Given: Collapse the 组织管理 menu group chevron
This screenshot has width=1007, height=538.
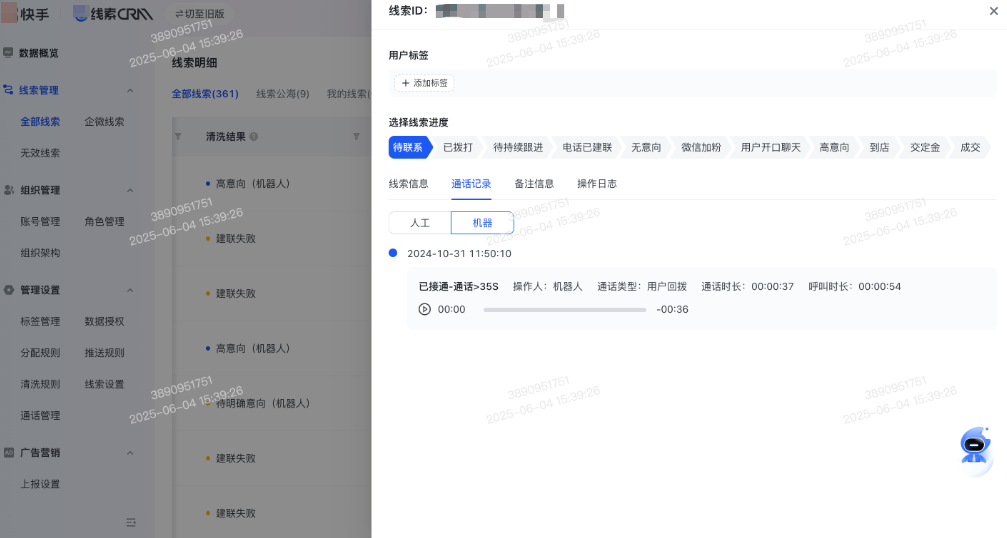Looking at the screenshot, I should point(130,191).
